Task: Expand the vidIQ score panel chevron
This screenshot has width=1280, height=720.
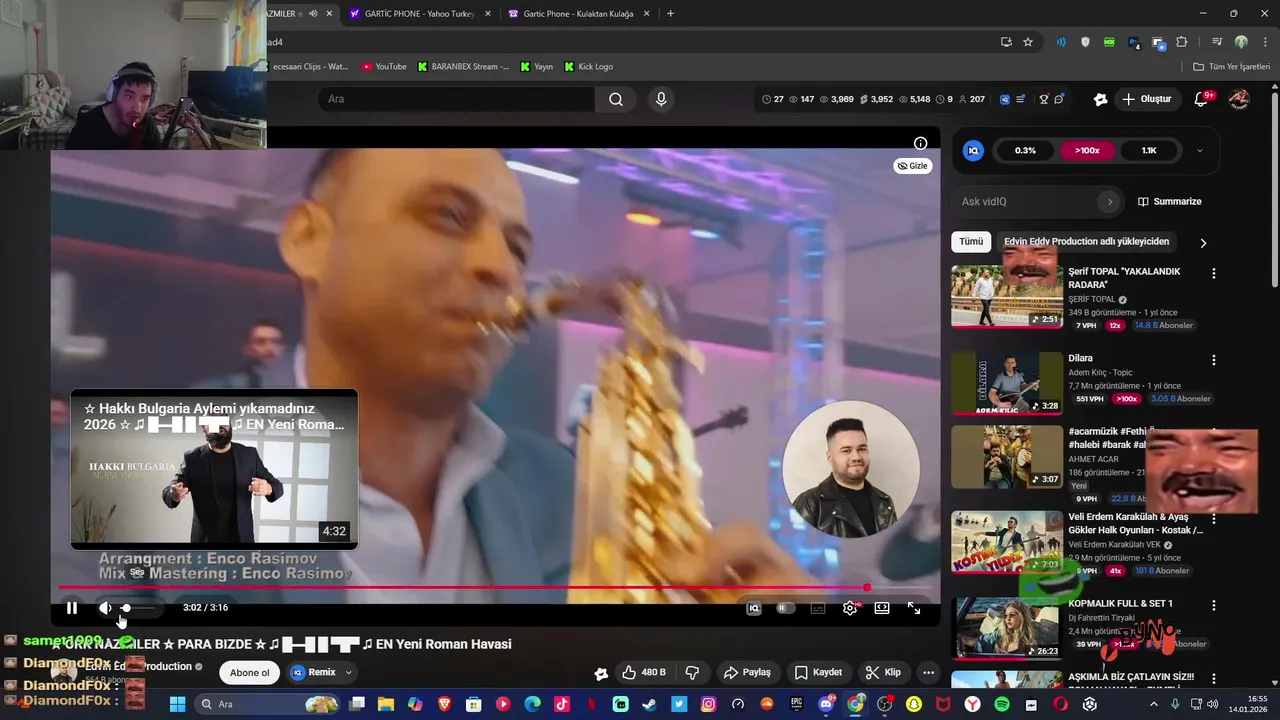Action: (x=1199, y=151)
